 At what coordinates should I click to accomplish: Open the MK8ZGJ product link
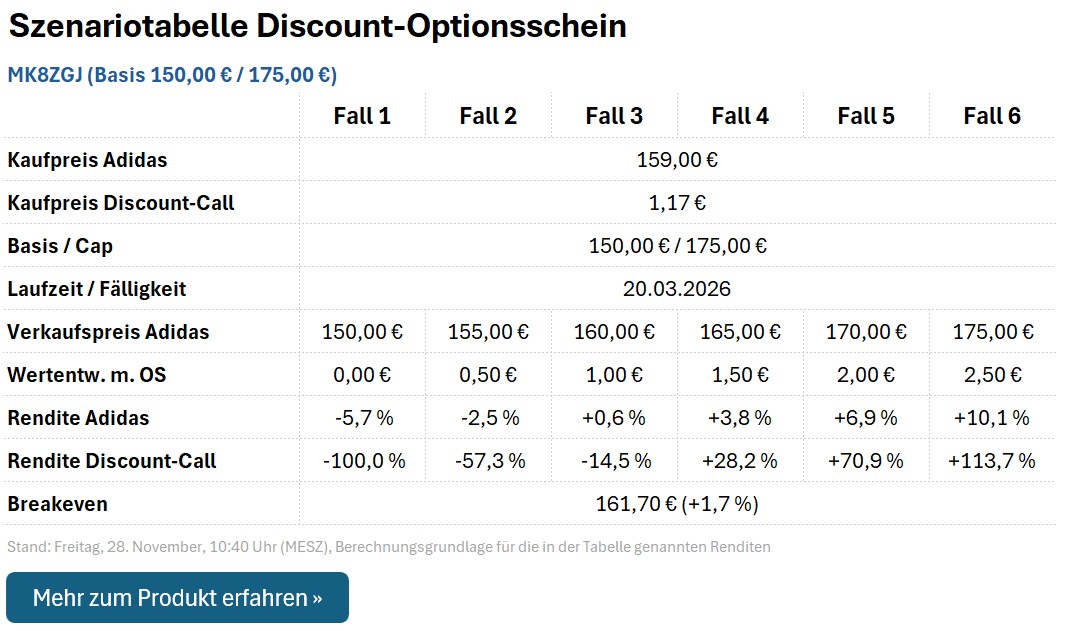[172, 73]
